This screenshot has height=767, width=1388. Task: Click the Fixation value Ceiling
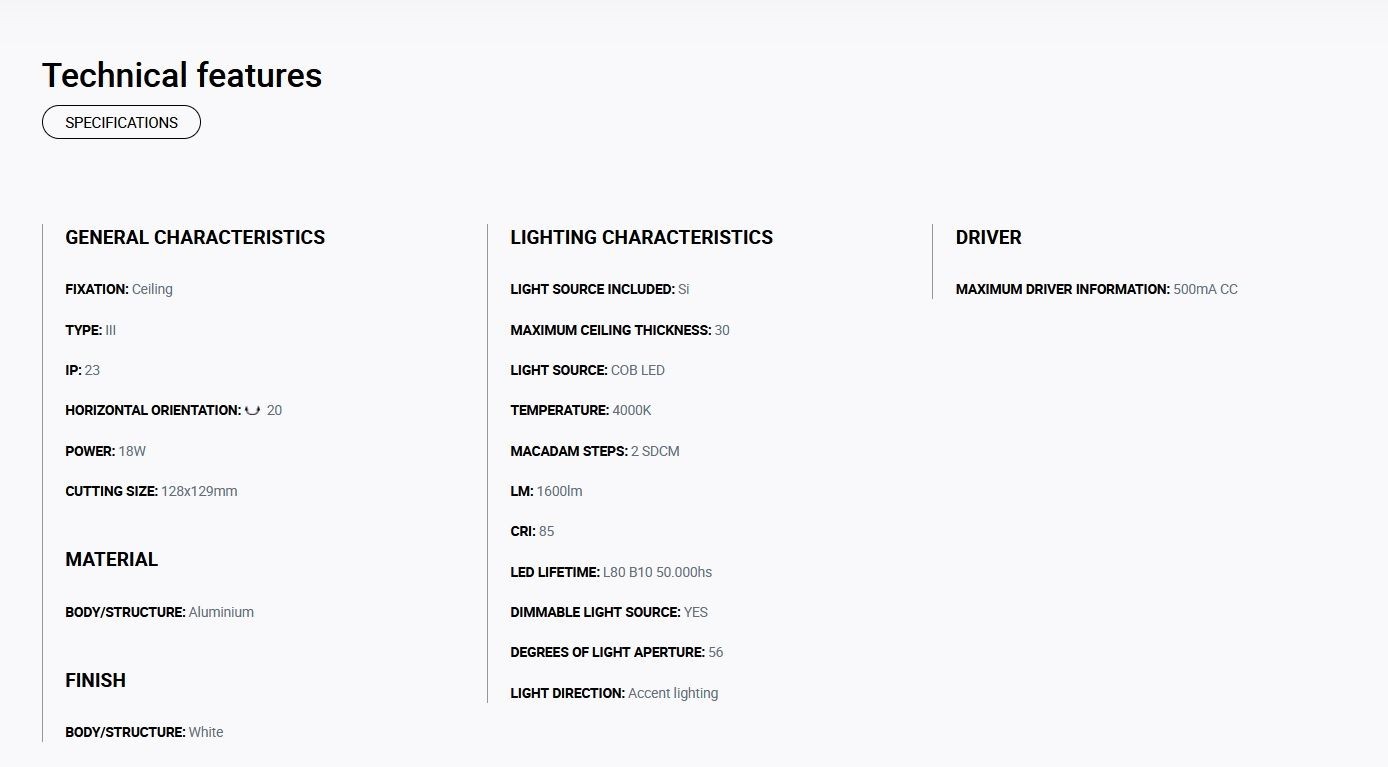click(152, 289)
